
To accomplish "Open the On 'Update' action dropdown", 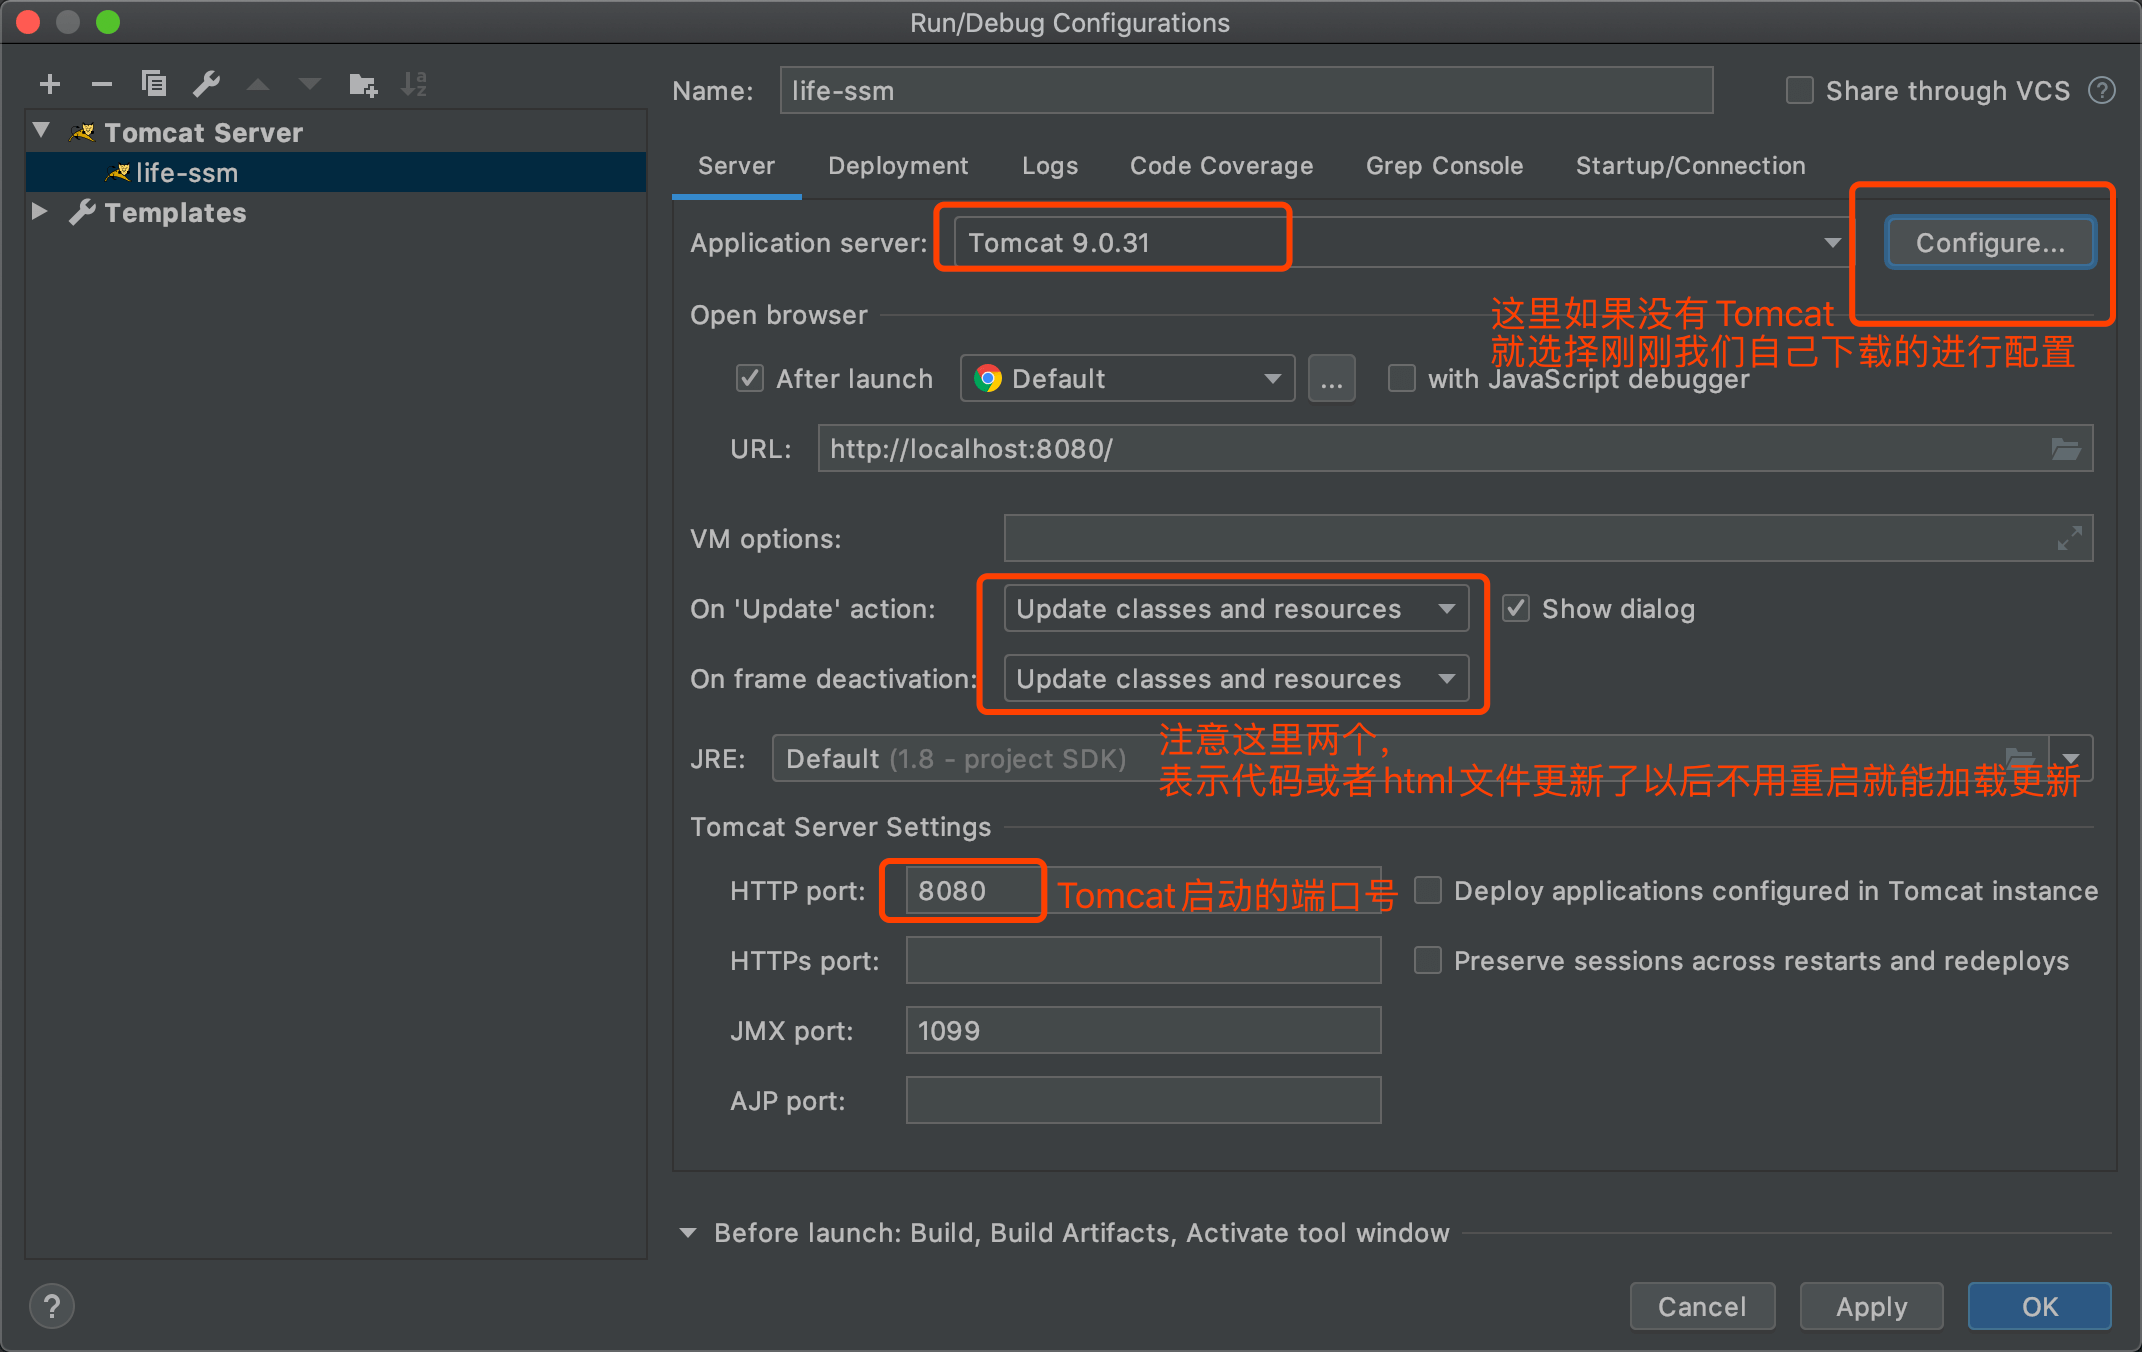I will pos(1235,609).
